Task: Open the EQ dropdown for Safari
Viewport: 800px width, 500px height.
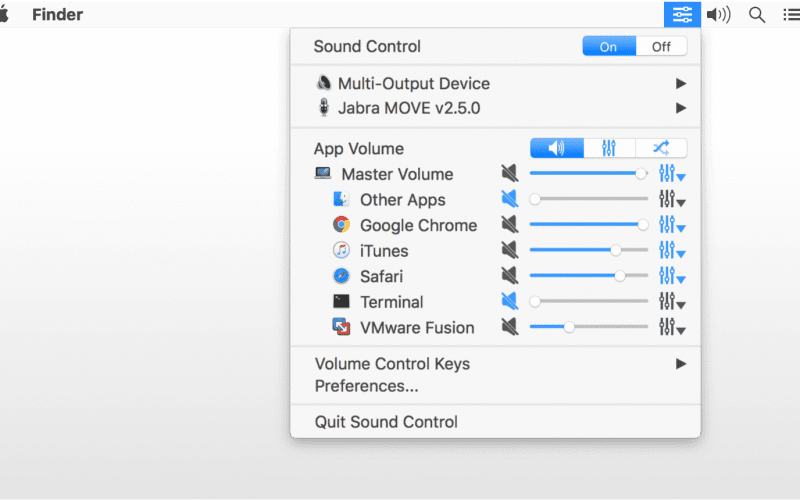Action: (672, 276)
